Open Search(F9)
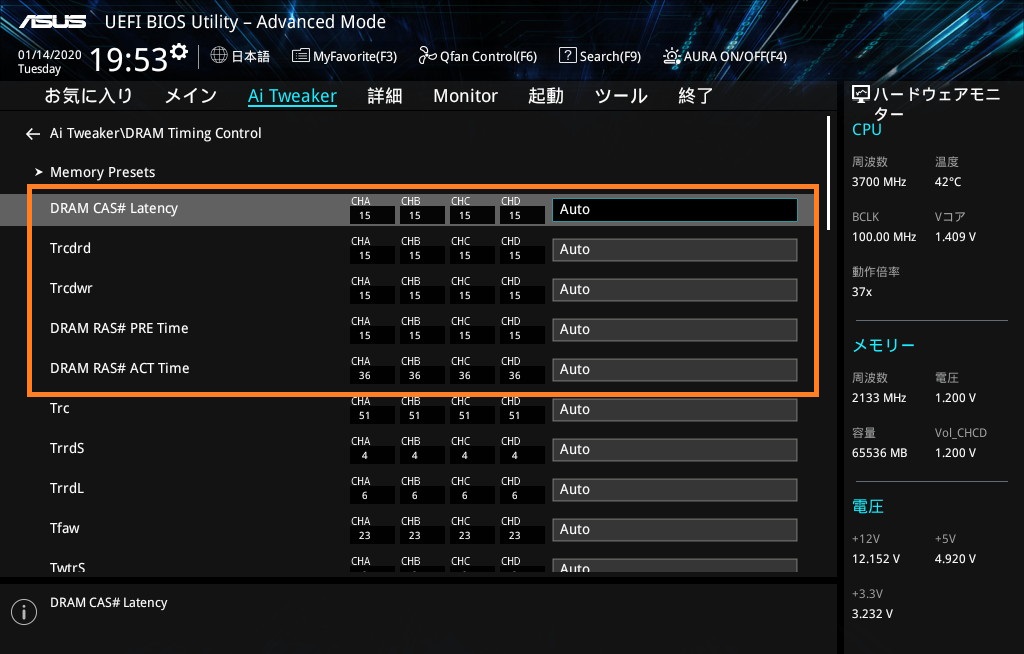 point(600,56)
